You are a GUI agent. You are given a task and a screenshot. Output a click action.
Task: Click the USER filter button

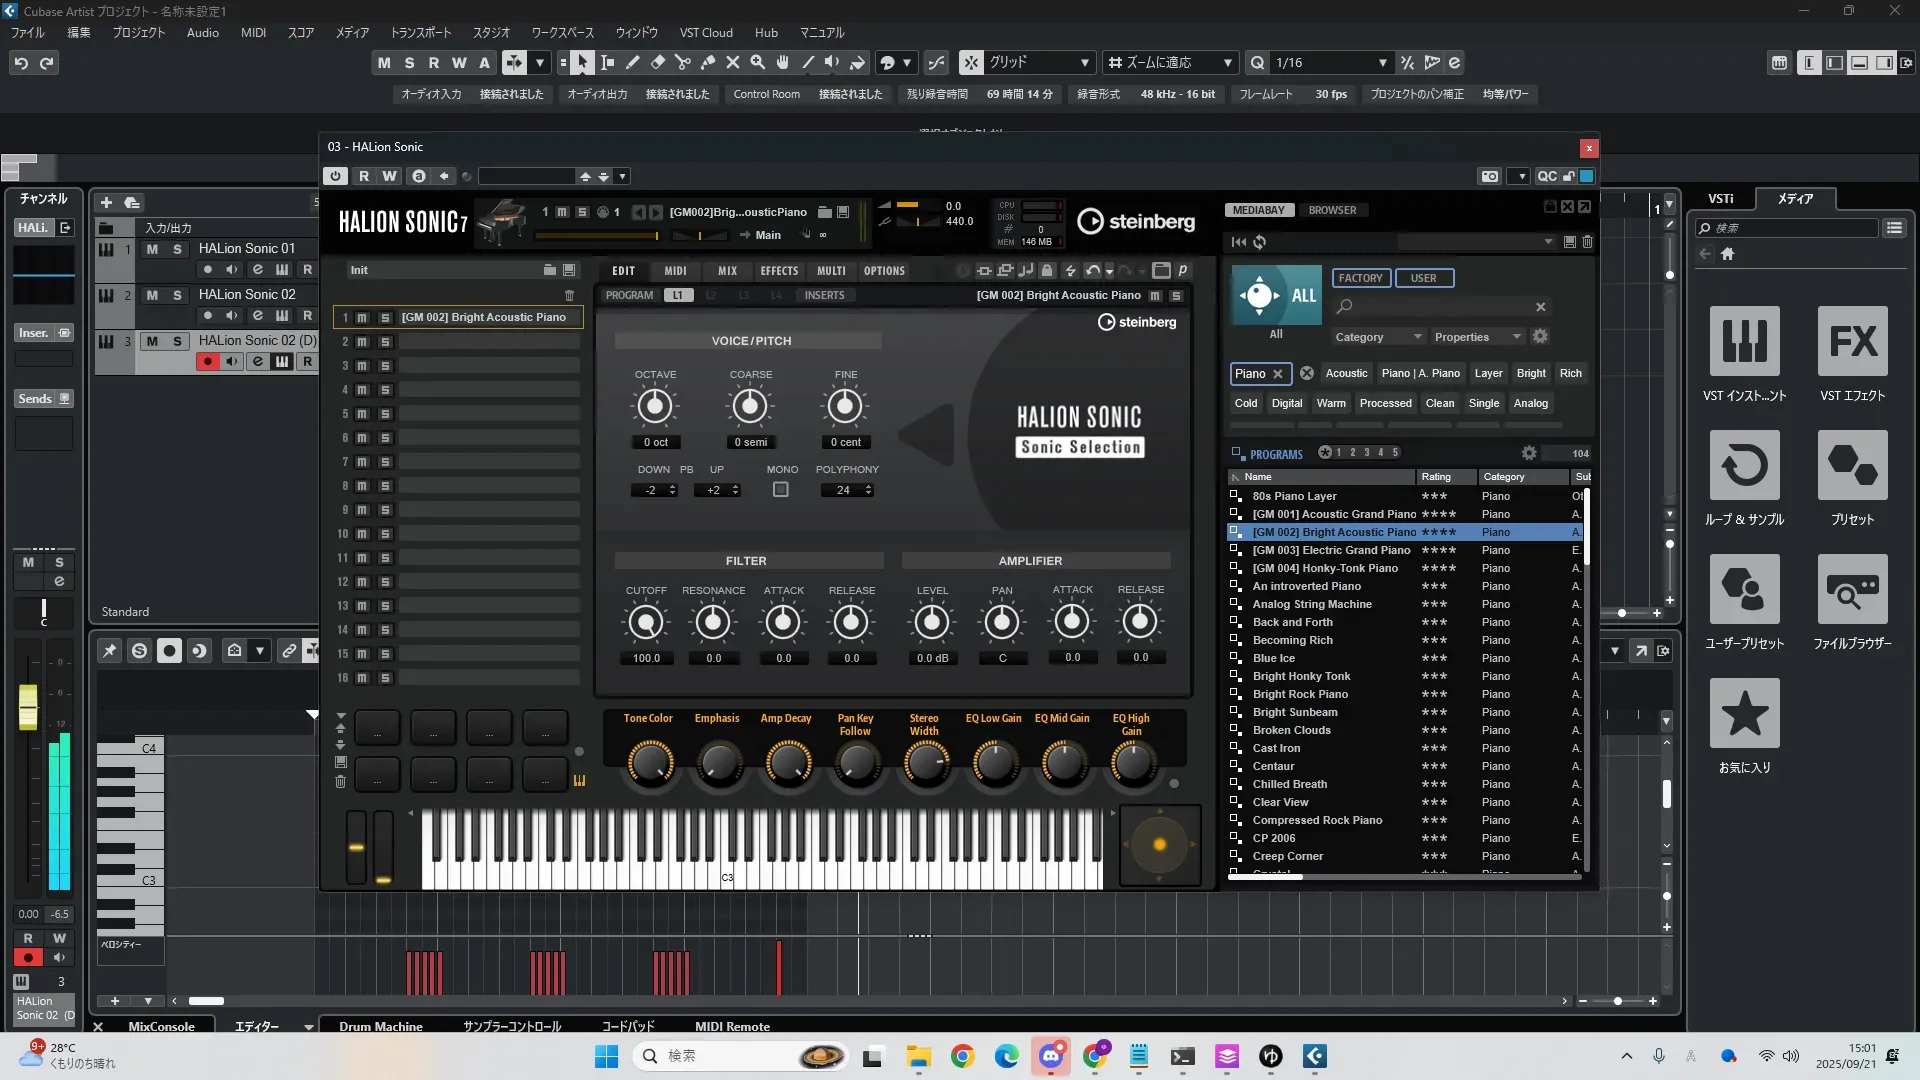(x=1423, y=278)
